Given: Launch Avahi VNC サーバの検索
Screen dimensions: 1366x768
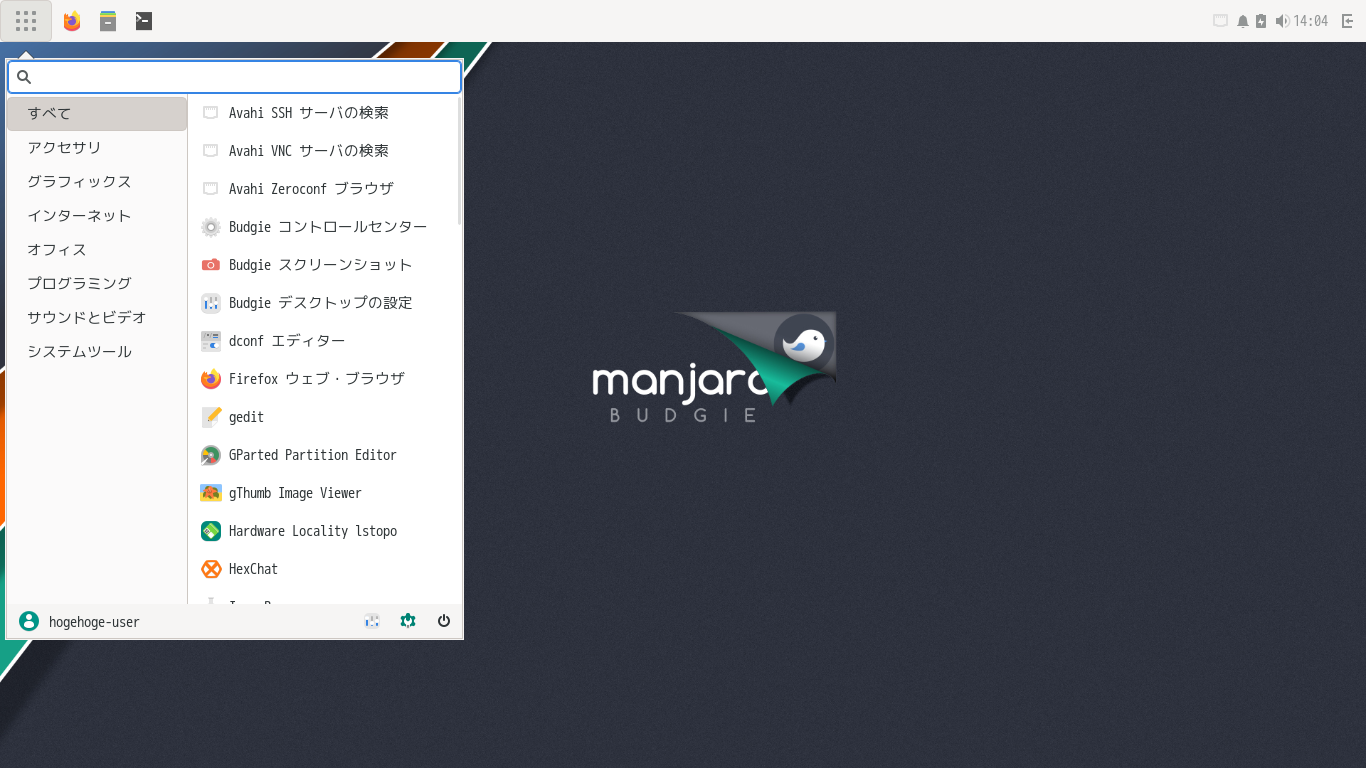Looking at the screenshot, I should pyautogui.click(x=323, y=151).
